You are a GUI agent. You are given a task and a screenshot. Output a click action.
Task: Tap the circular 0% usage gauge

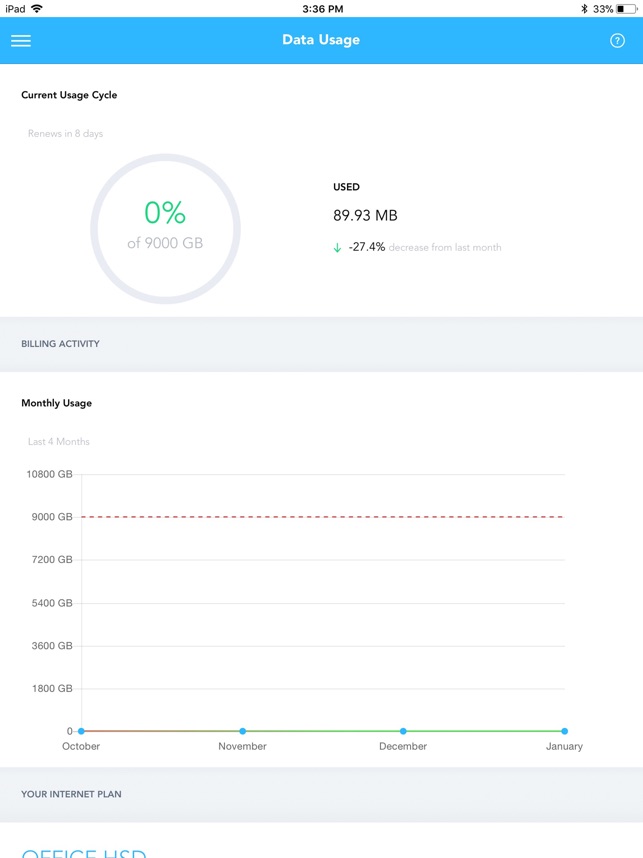pyautogui.click(x=165, y=228)
